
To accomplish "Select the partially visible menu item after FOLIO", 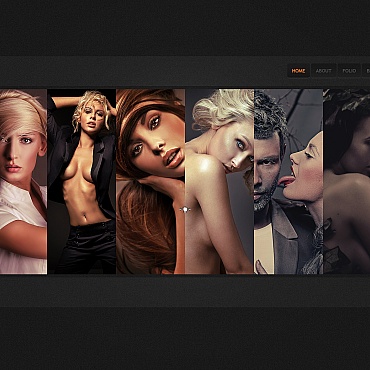I will click(x=366, y=71).
